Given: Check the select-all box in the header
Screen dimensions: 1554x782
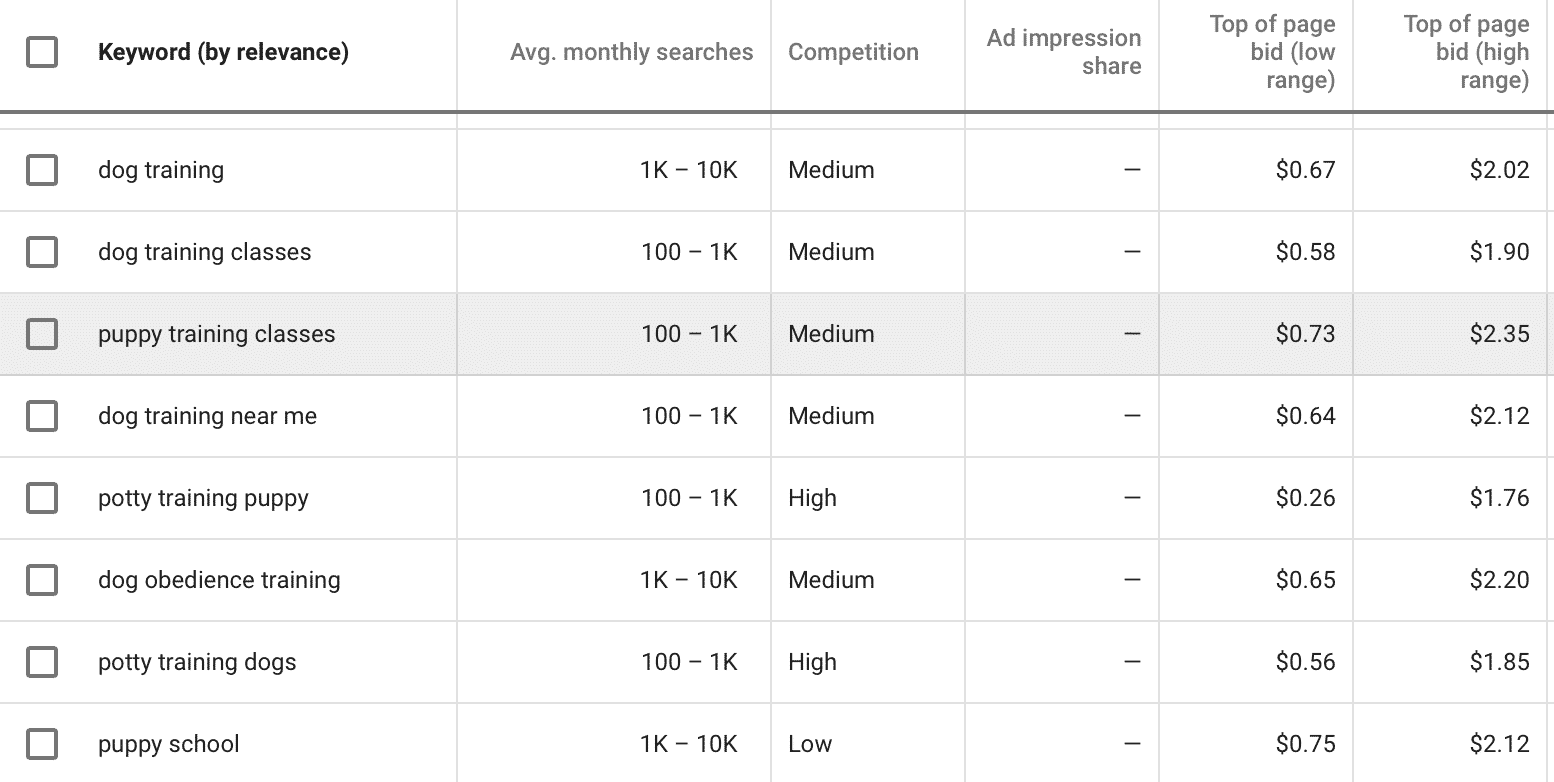Looking at the screenshot, I should tap(42, 52).
